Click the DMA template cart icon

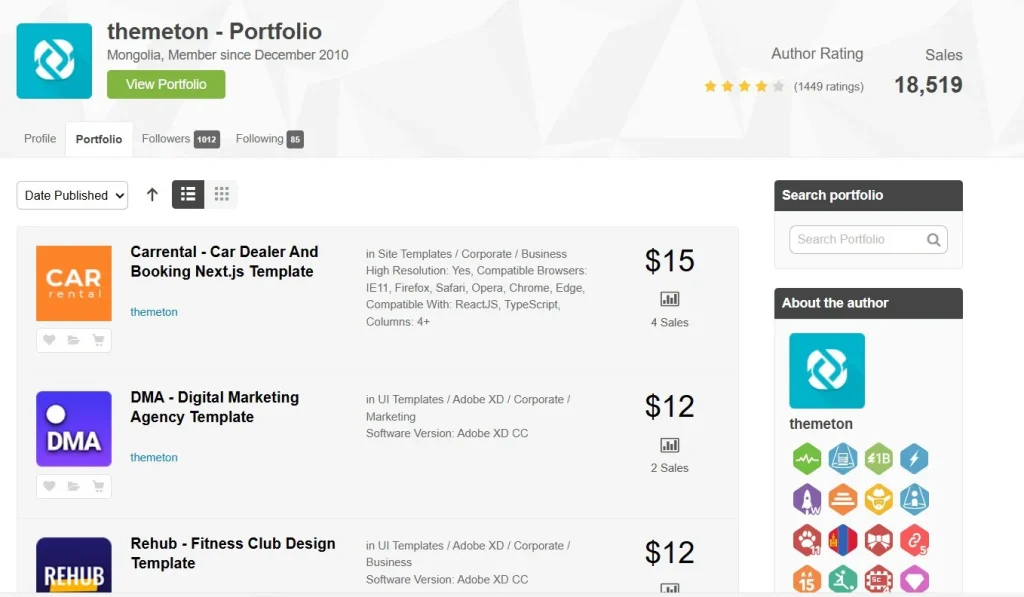click(98, 487)
